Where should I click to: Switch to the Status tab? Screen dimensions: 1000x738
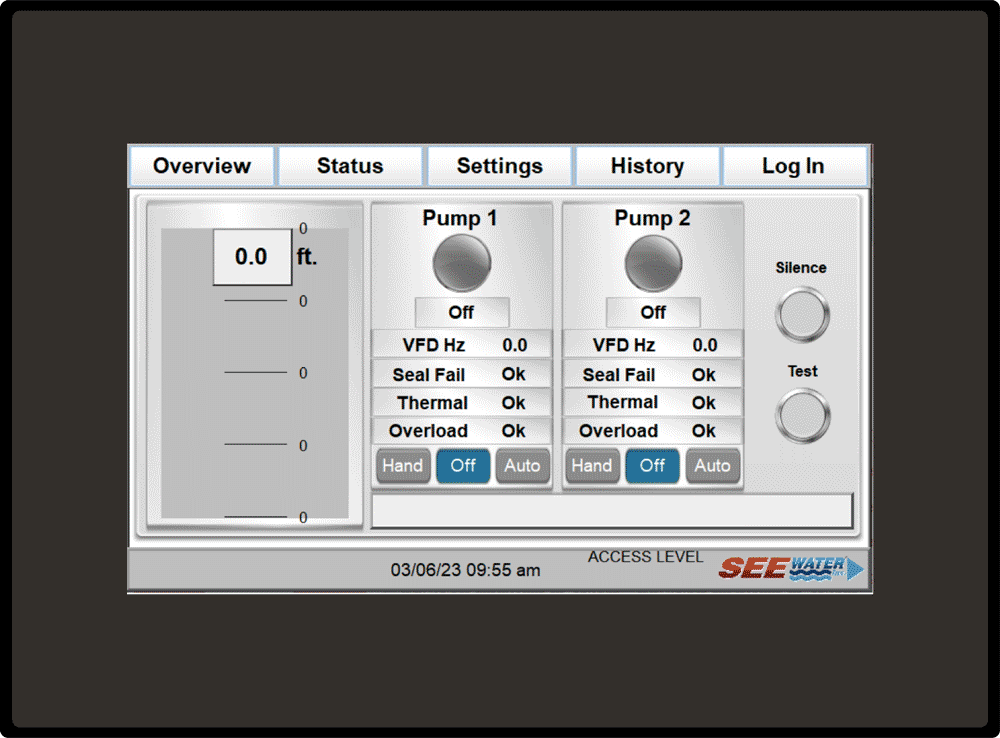[350, 166]
